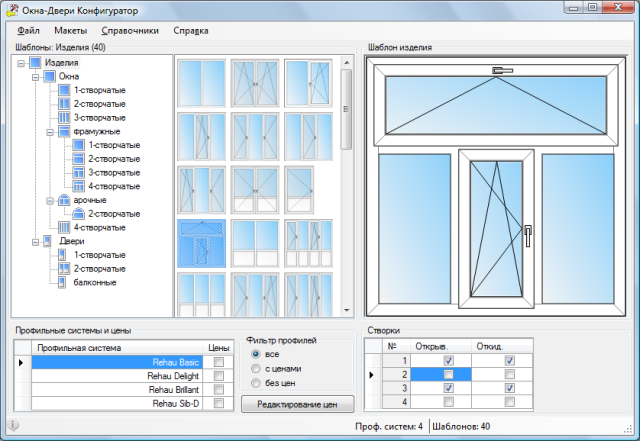The width and height of the screenshot is (640, 441).
Task: Click the Двери door category icon
Action: pos(50,242)
